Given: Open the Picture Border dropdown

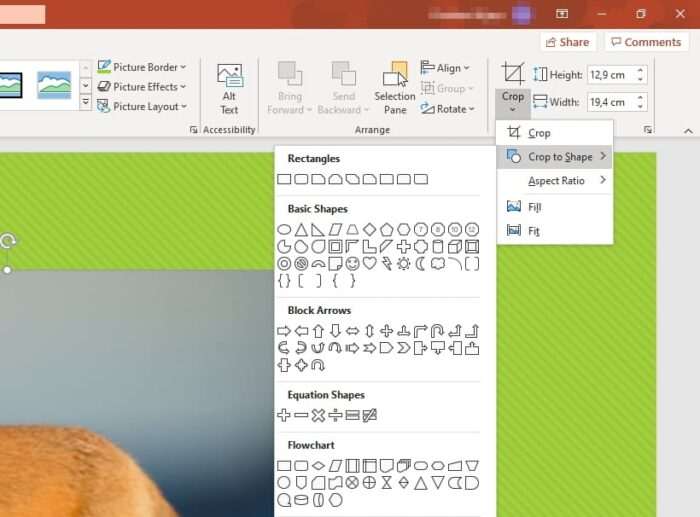Looking at the screenshot, I should 142,67.
